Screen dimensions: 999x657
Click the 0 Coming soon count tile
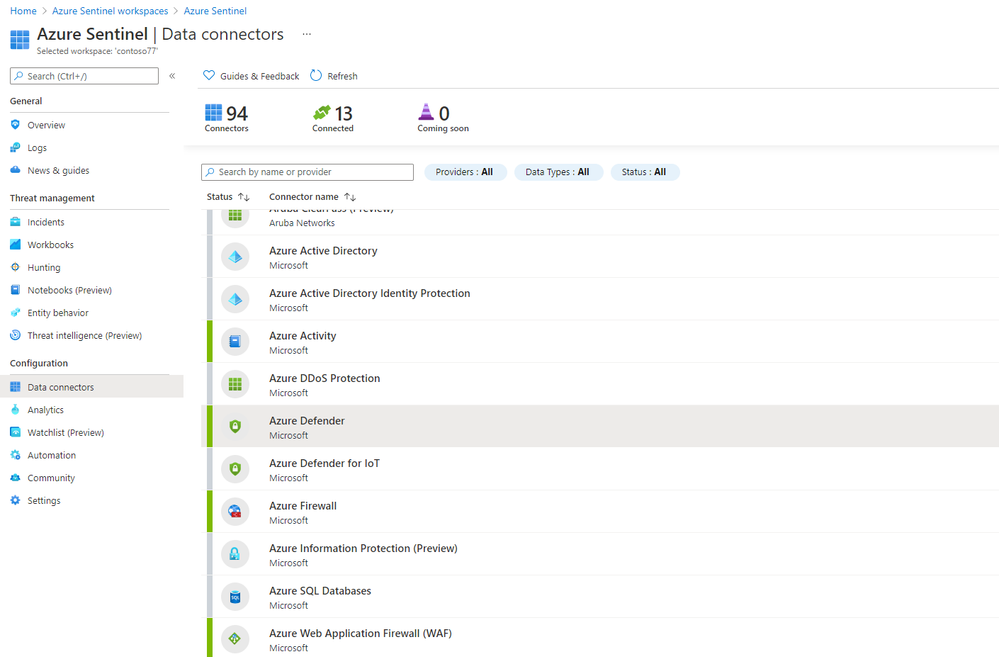(443, 118)
